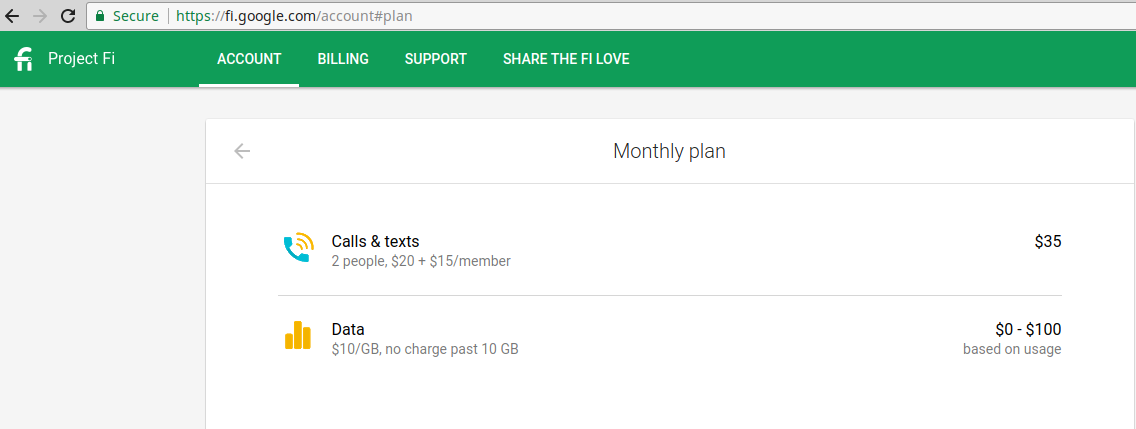Open the BILLING tab

pos(343,59)
